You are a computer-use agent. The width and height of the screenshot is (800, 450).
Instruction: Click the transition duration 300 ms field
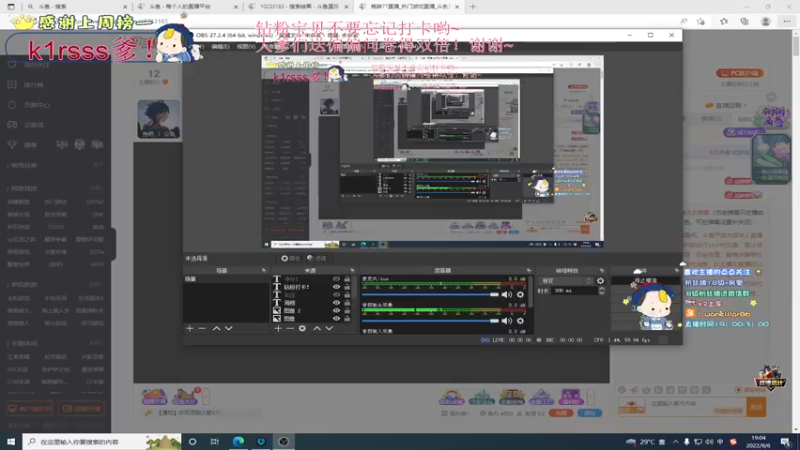[x=574, y=291]
